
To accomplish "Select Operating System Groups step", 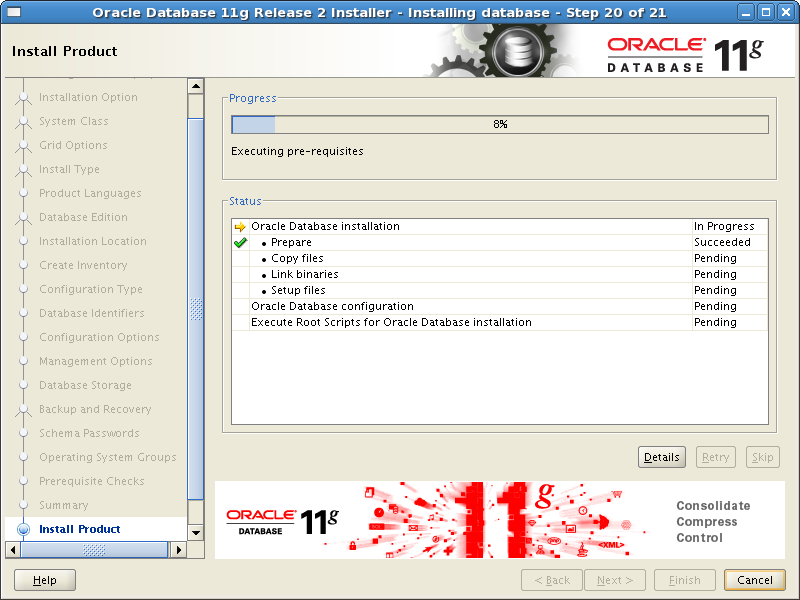I will (108, 457).
